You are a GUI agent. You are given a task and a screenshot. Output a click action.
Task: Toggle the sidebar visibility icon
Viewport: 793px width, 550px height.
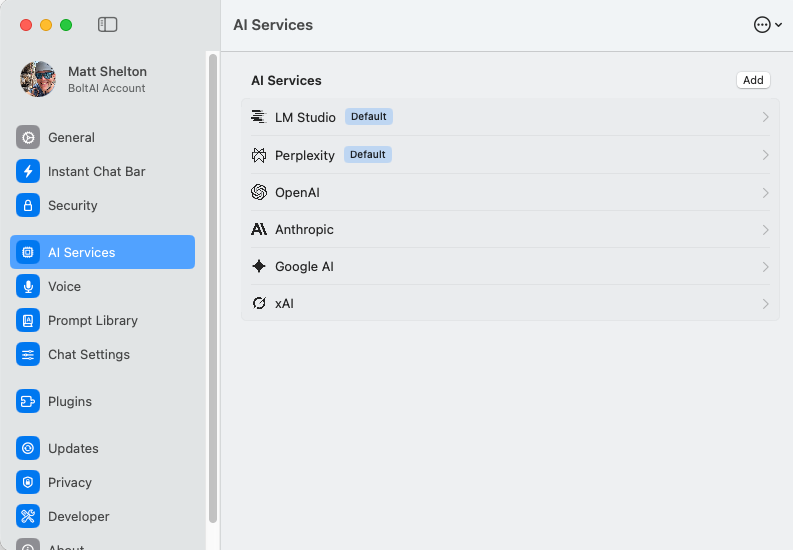pyautogui.click(x=107, y=24)
